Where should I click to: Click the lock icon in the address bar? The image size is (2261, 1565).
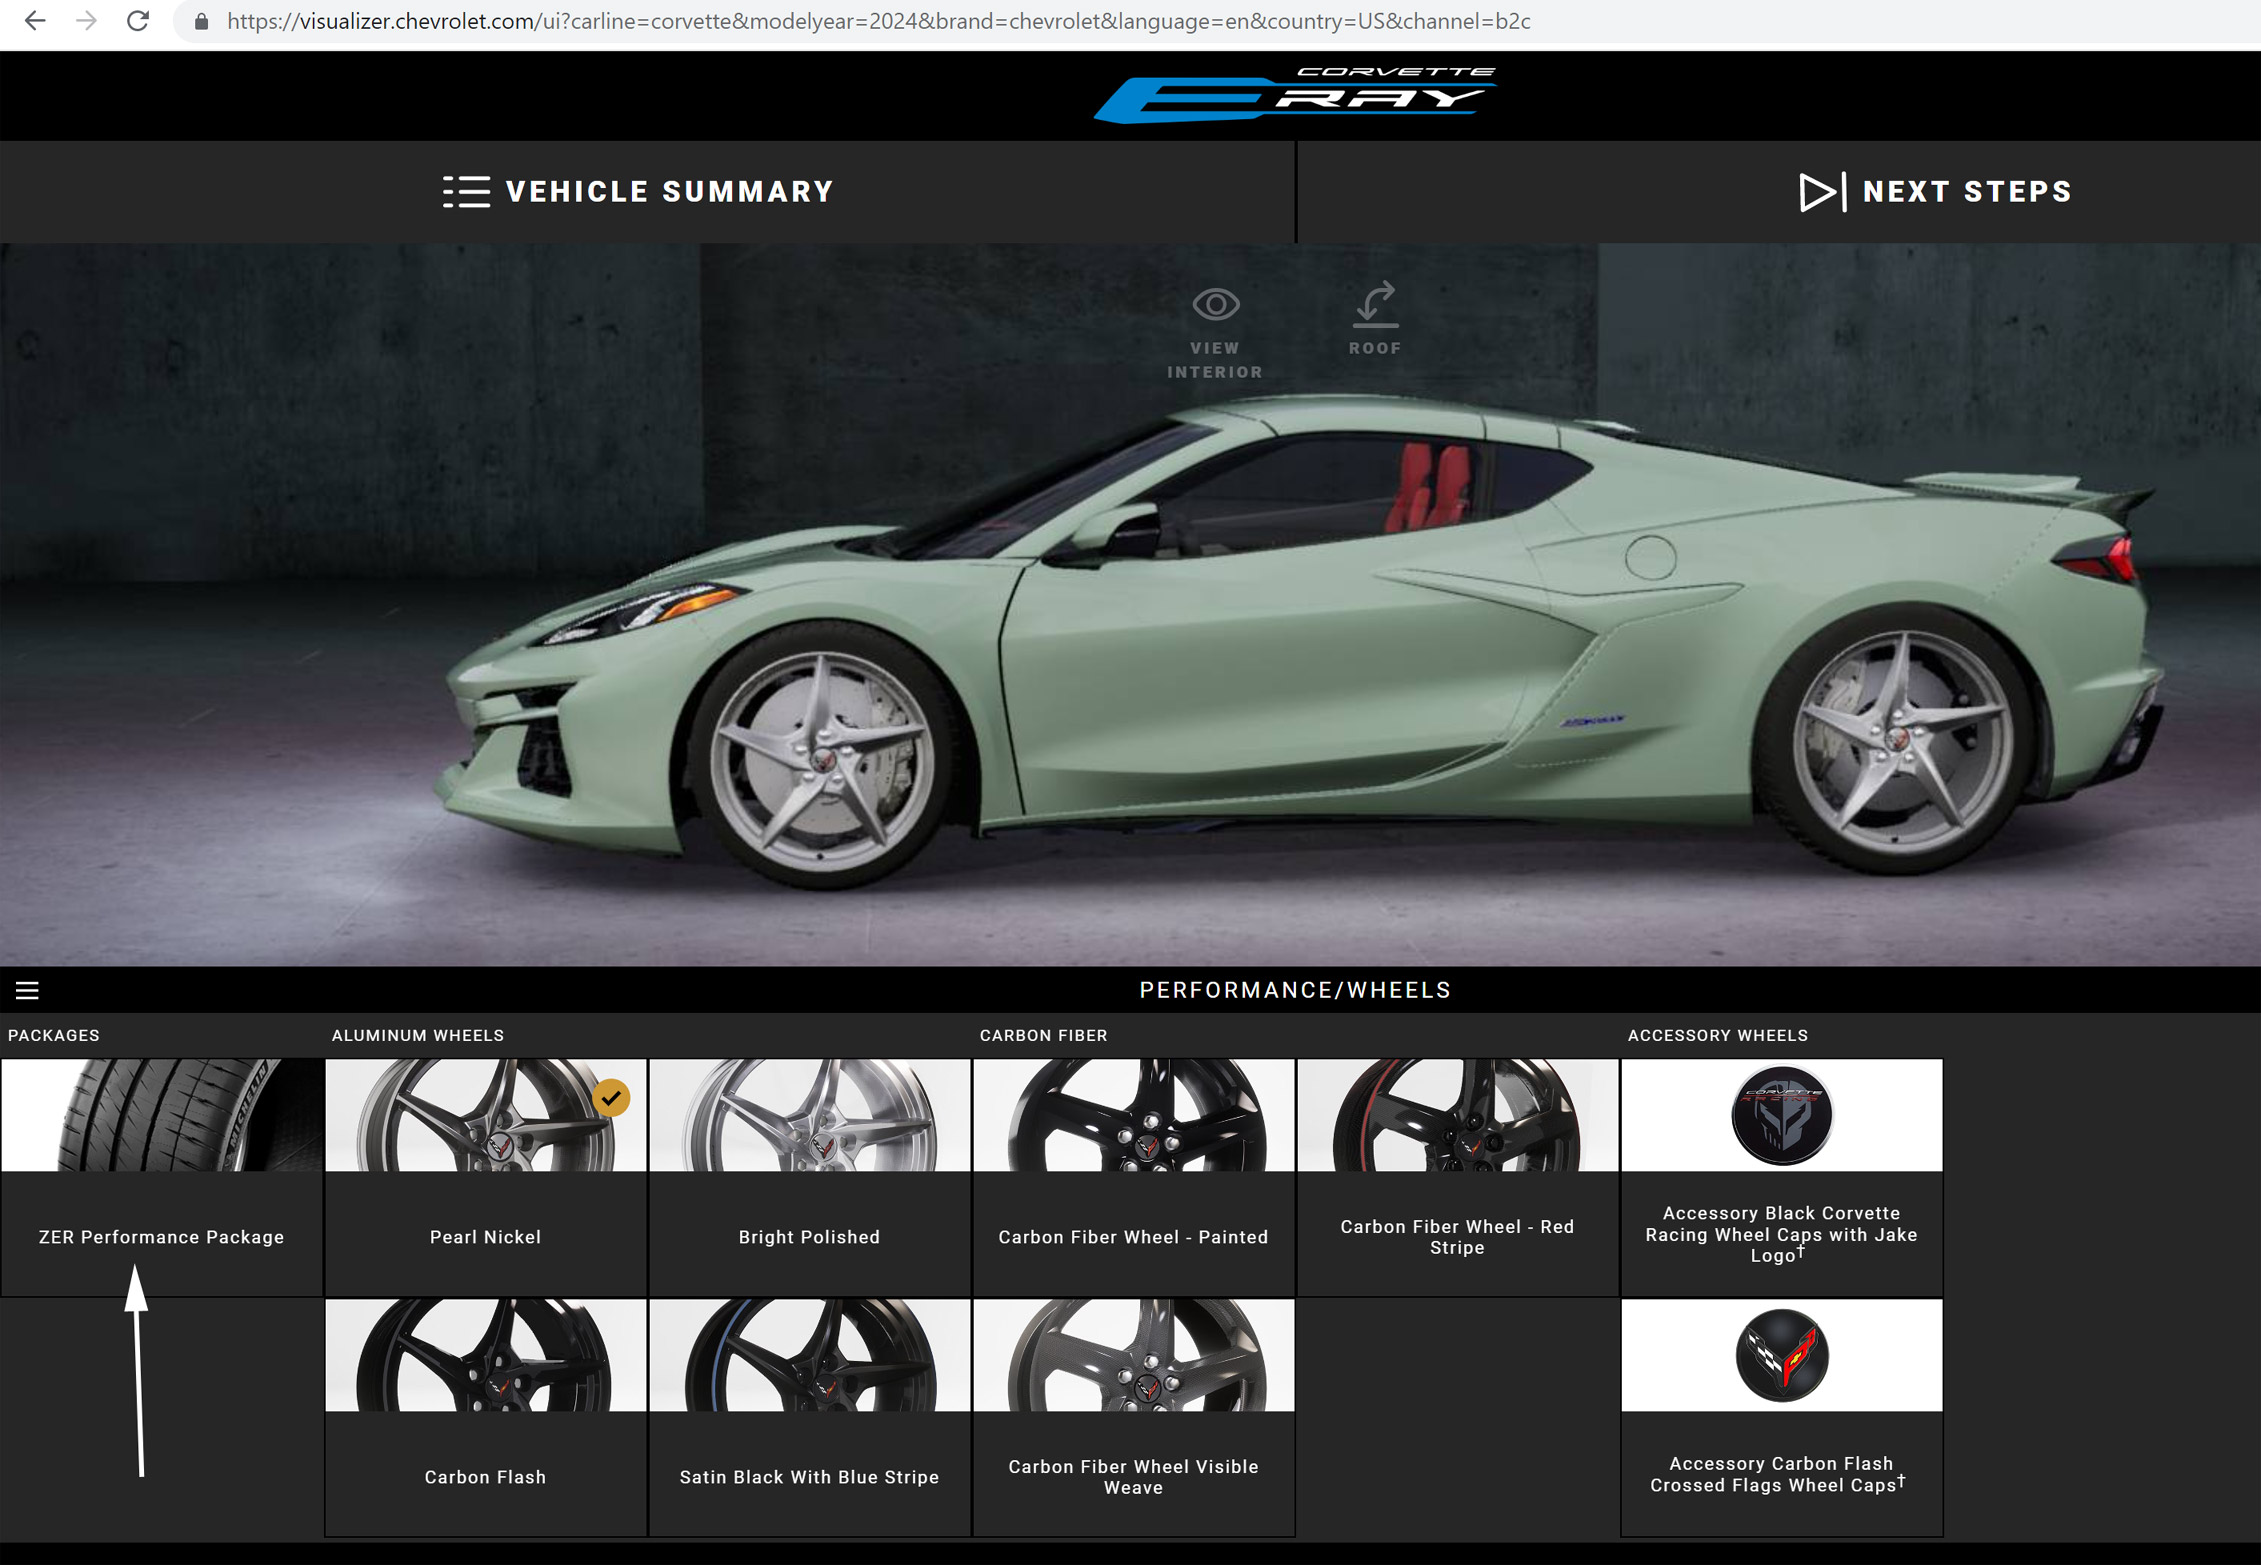coord(201,22)
